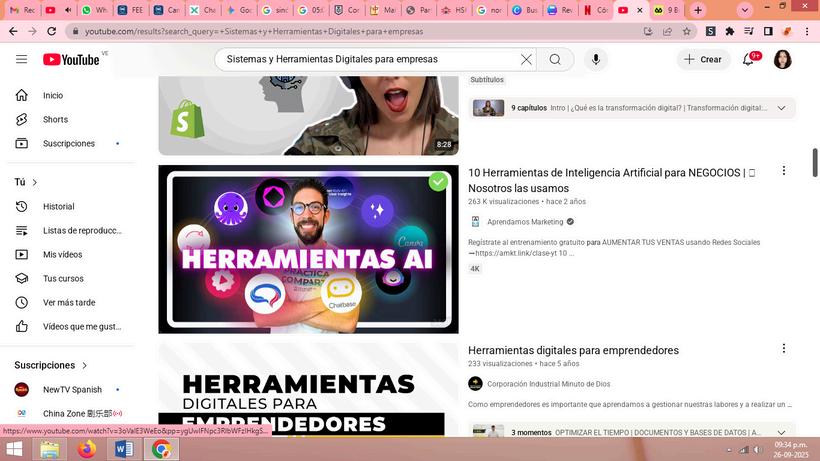This screenshot has height=461, width=820.
Task: Open NewTV Spanish channel subscription
Action: pyautogui.click(x=68, y=389)
